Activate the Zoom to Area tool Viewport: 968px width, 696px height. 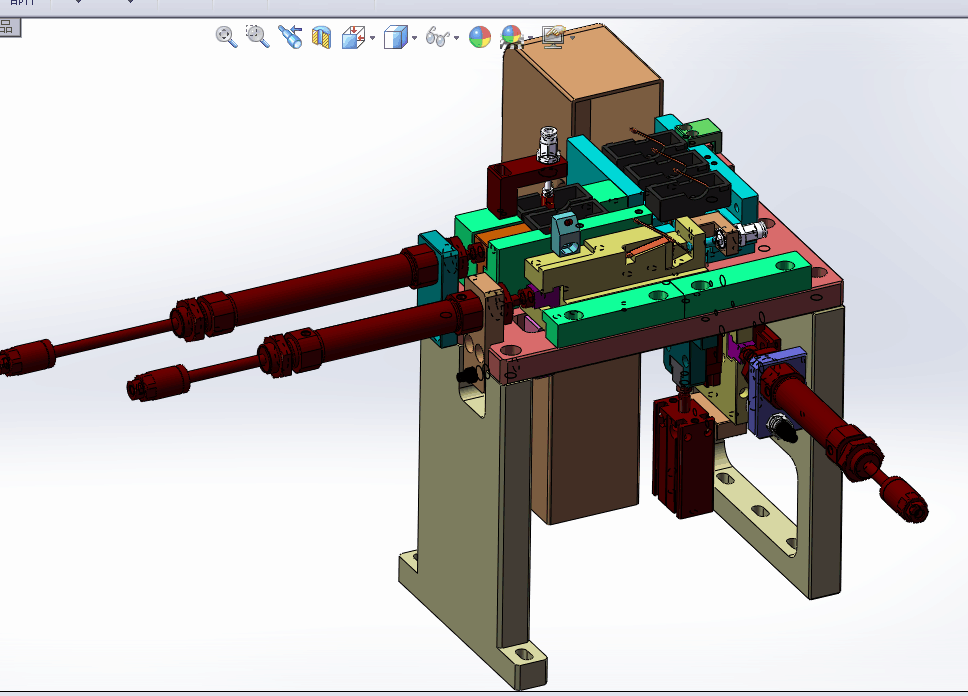point(257,36)
